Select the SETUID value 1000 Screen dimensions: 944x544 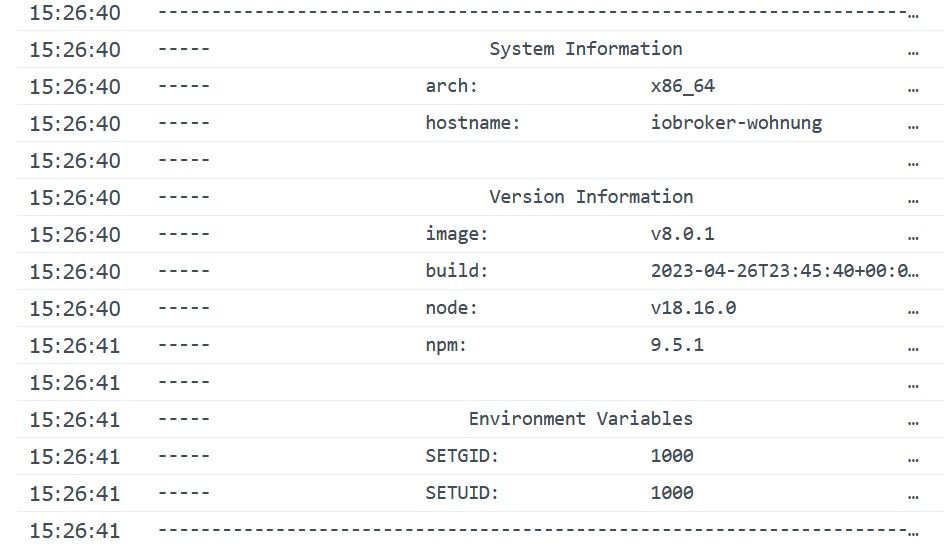672,493
